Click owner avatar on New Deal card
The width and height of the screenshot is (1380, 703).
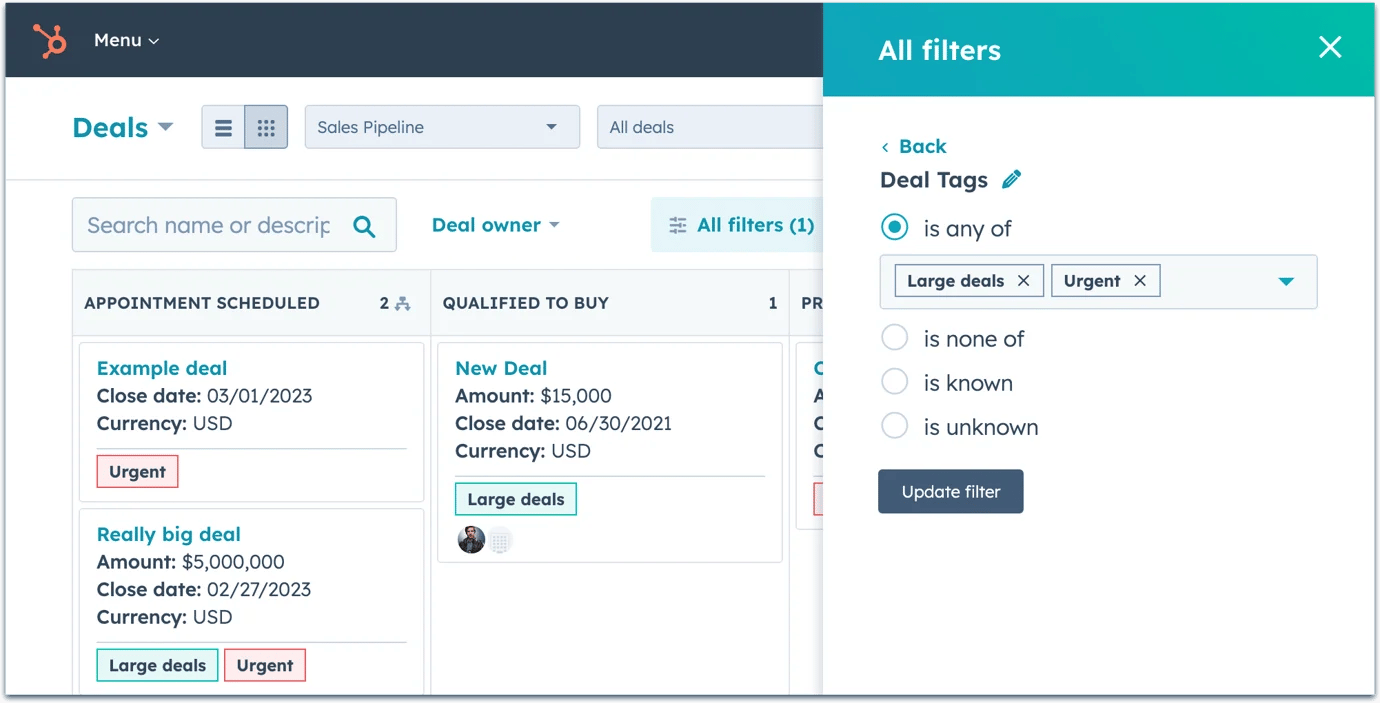[x=471, y=540]
